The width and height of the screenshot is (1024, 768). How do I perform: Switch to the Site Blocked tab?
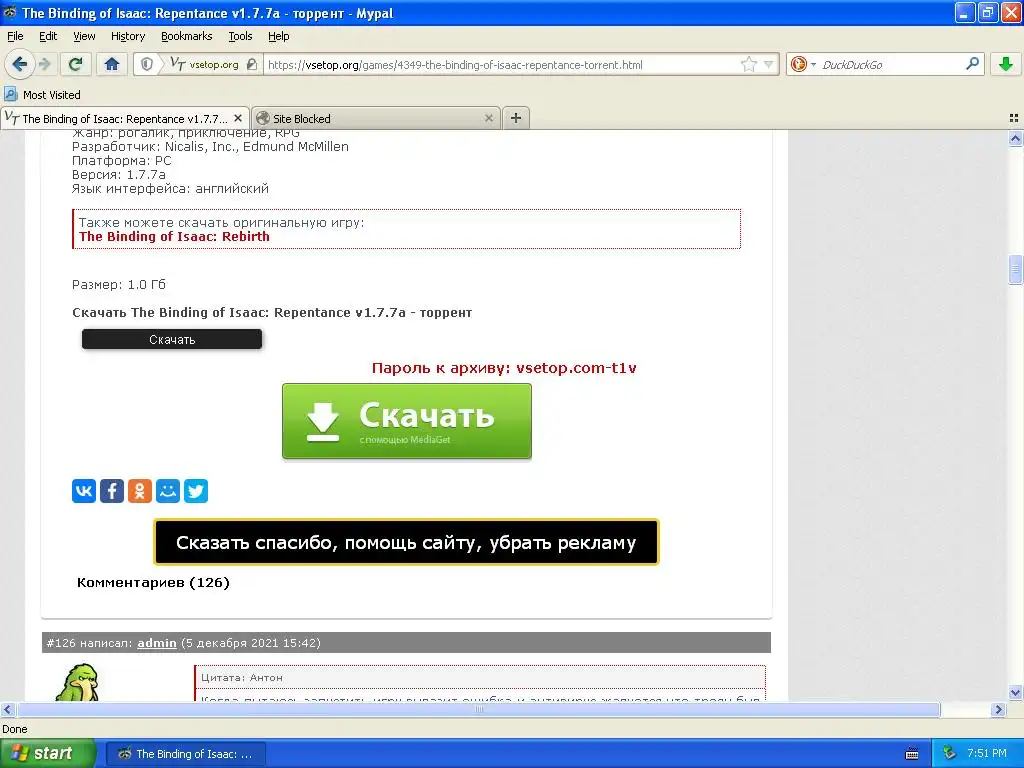tap(376, 118)
